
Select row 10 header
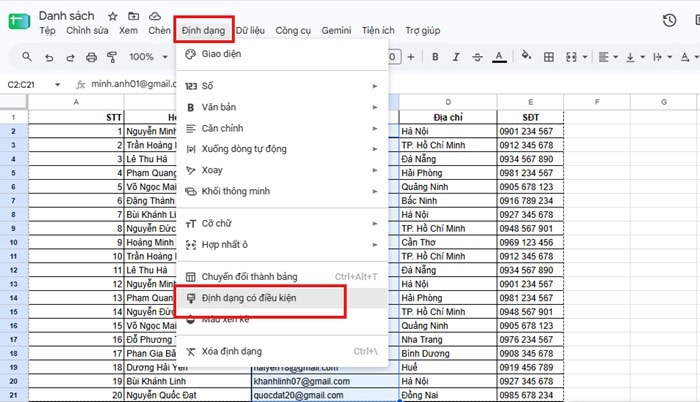pos(13,243)
